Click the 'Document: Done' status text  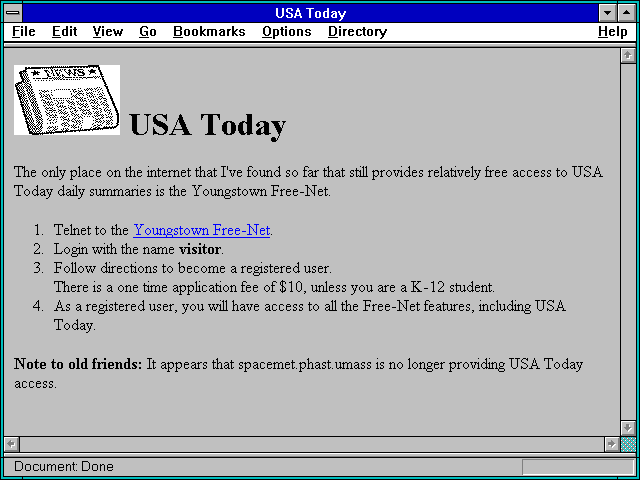click(x=64, y=466)
